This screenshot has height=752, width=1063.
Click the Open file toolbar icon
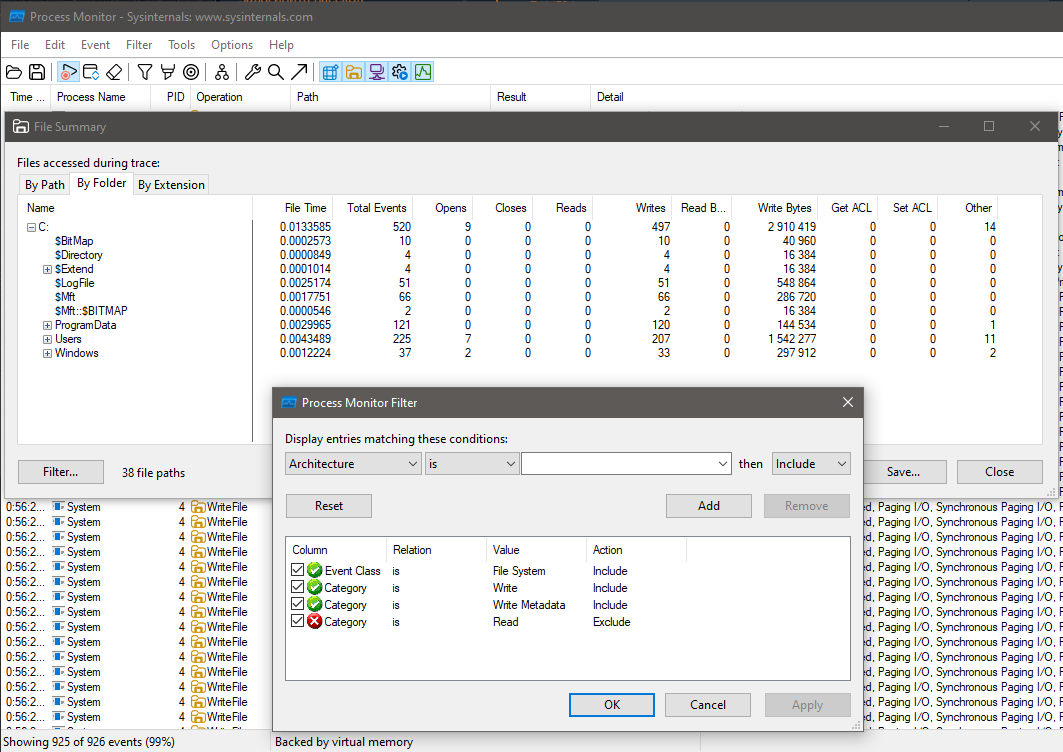(x=14, y=72)
